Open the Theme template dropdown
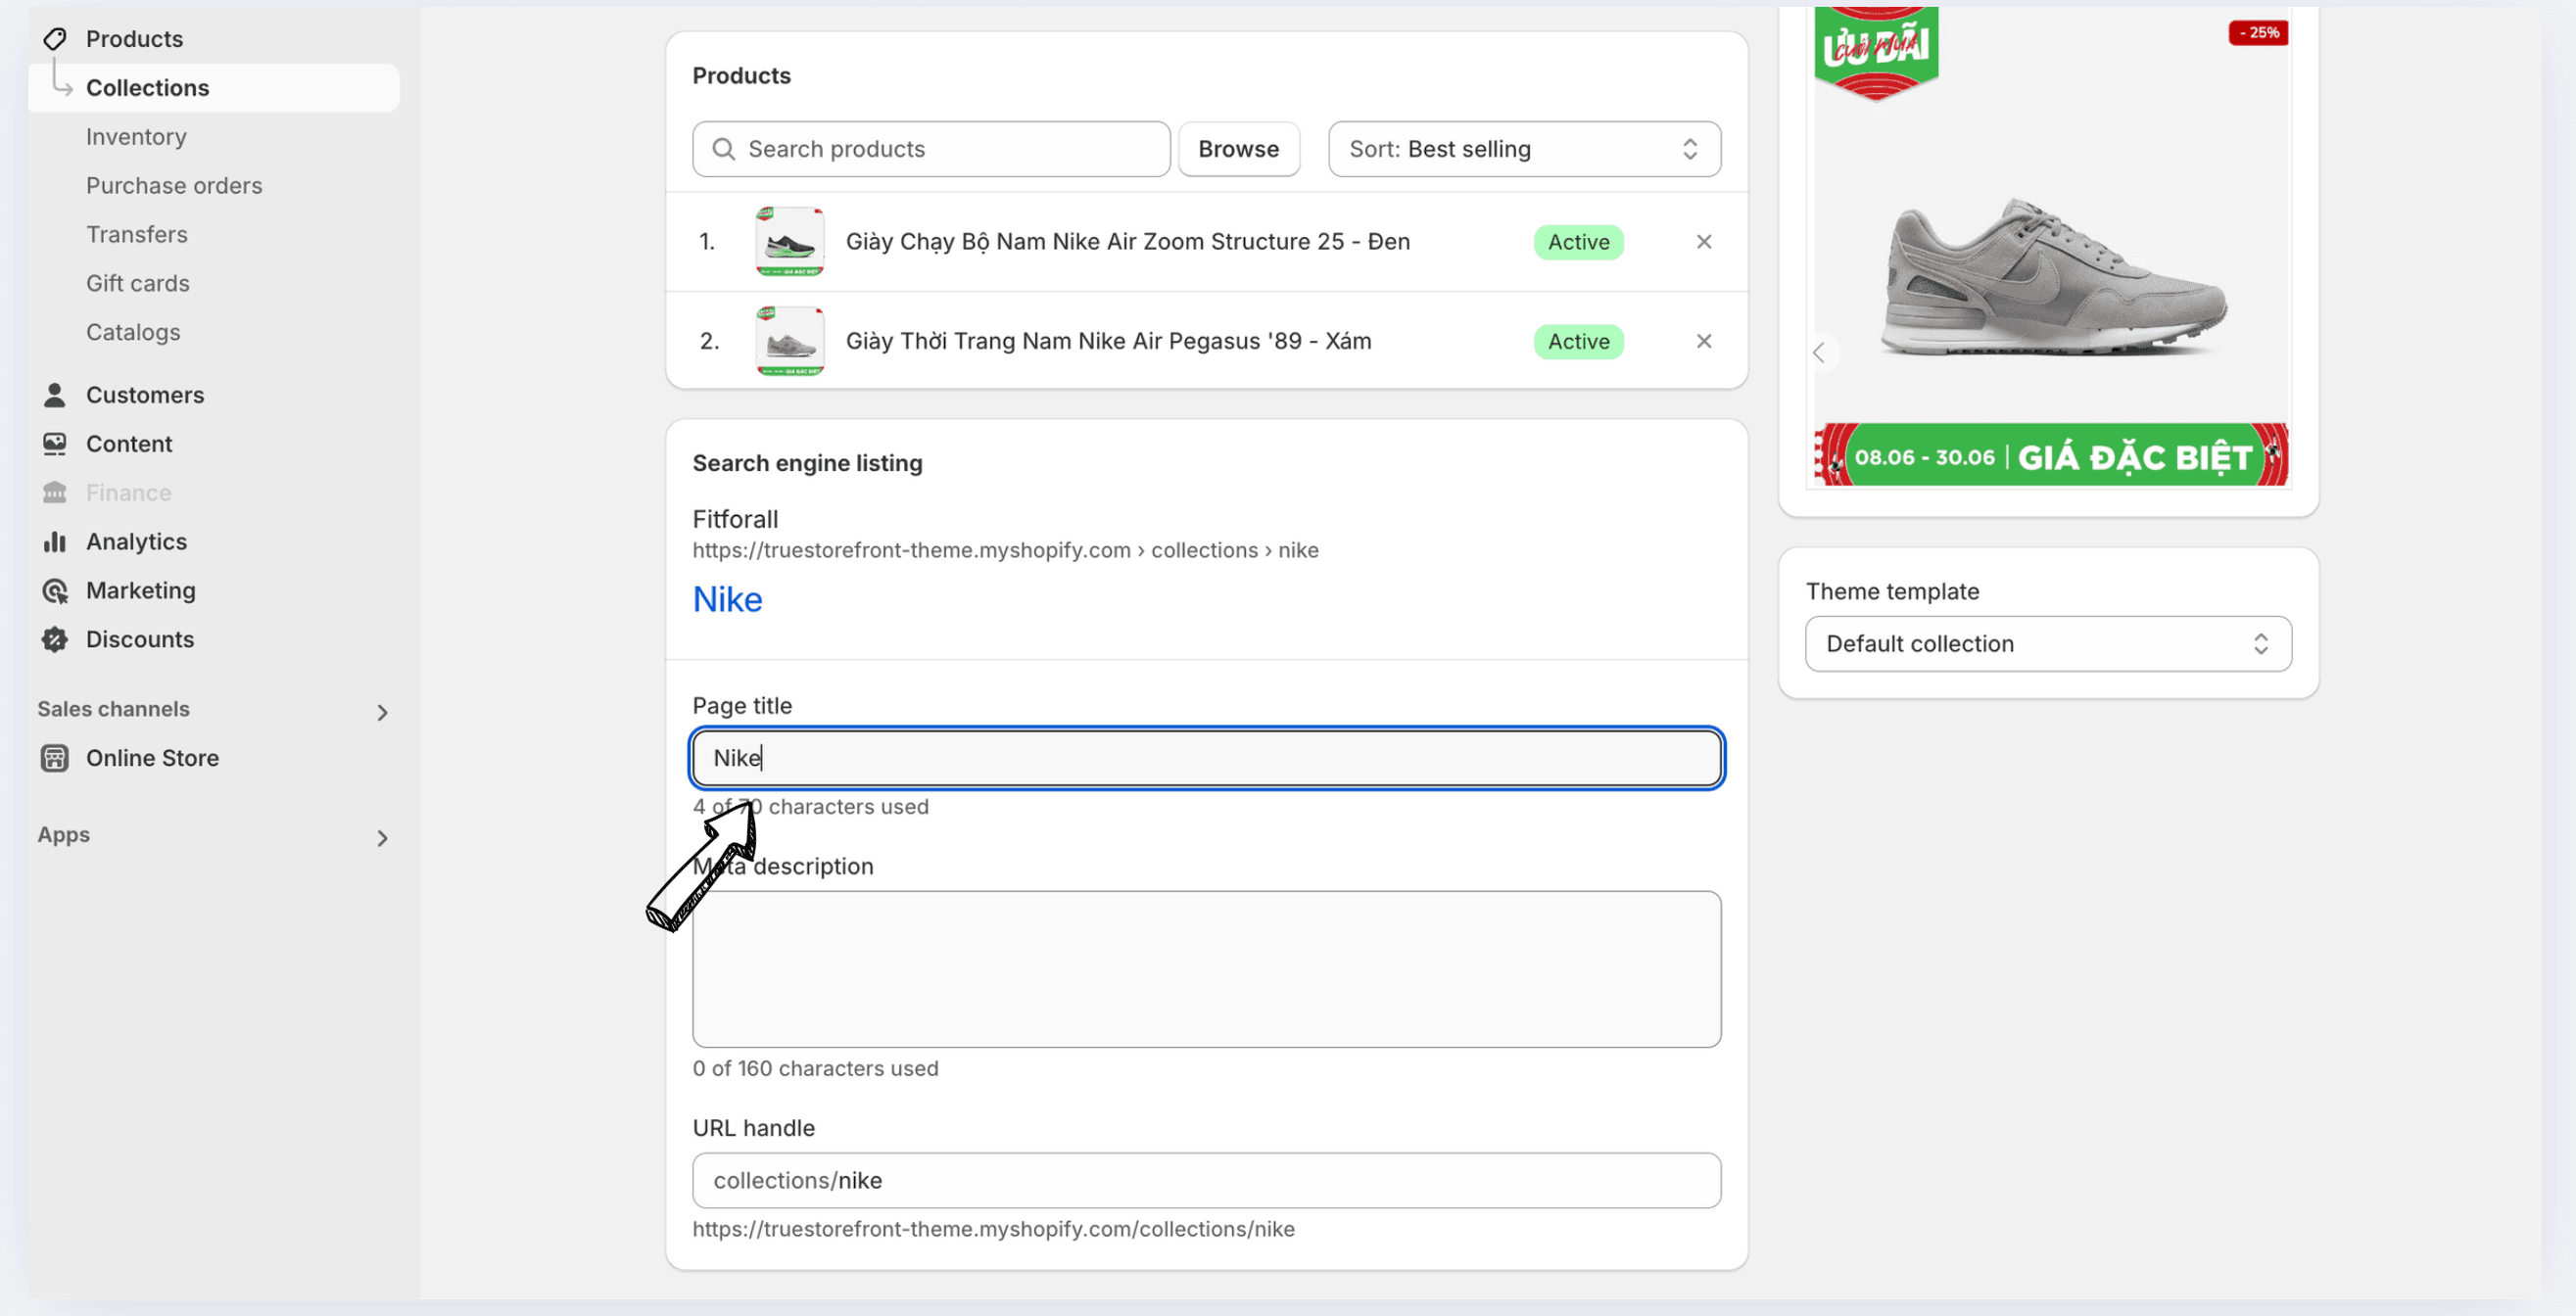The height and width of the screenshot is (1316, 2576). (2049, 643)
